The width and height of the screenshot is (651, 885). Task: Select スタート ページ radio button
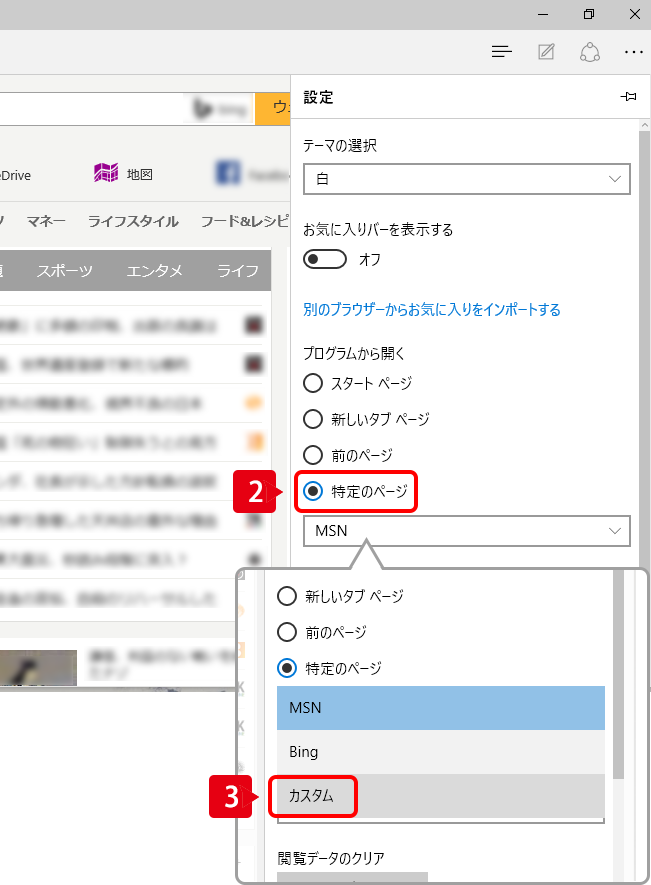313,383
